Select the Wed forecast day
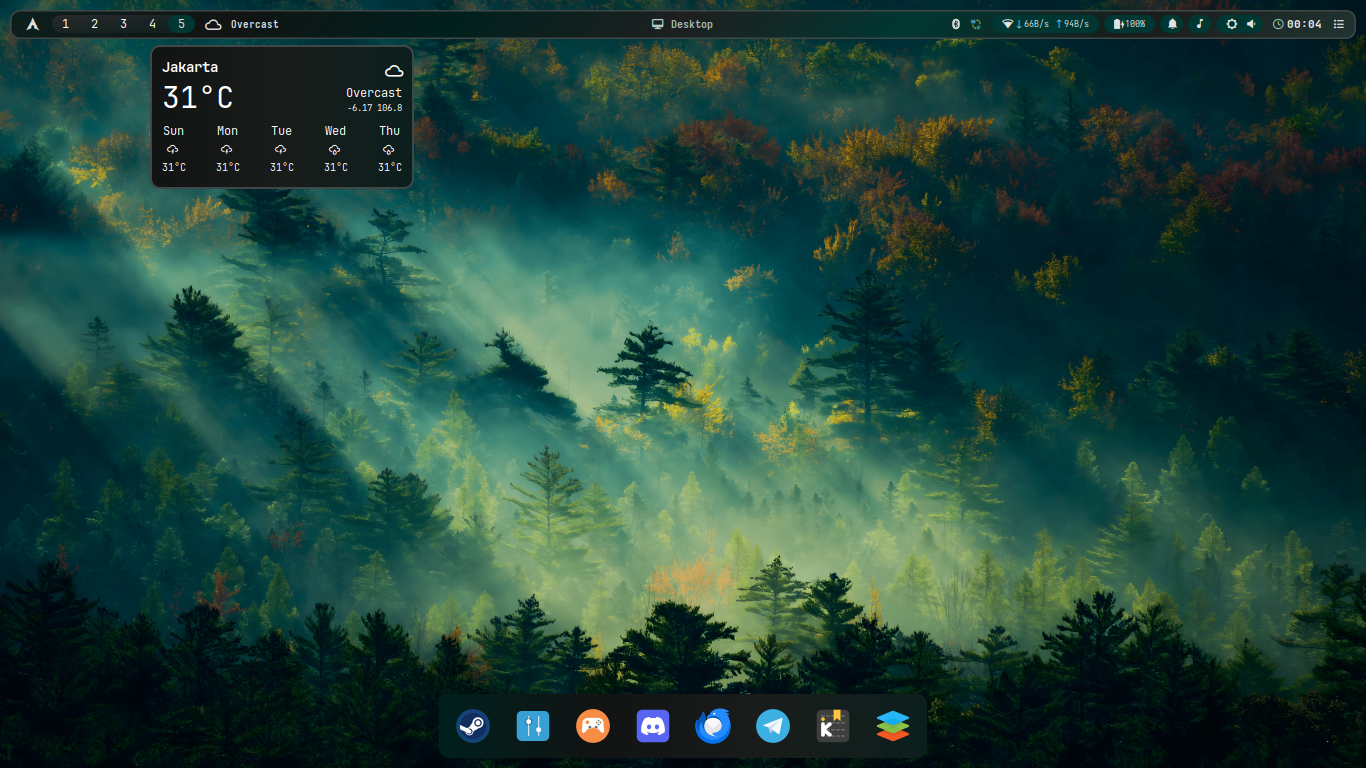The image size is (1366, 768). (x=336, y=149)
